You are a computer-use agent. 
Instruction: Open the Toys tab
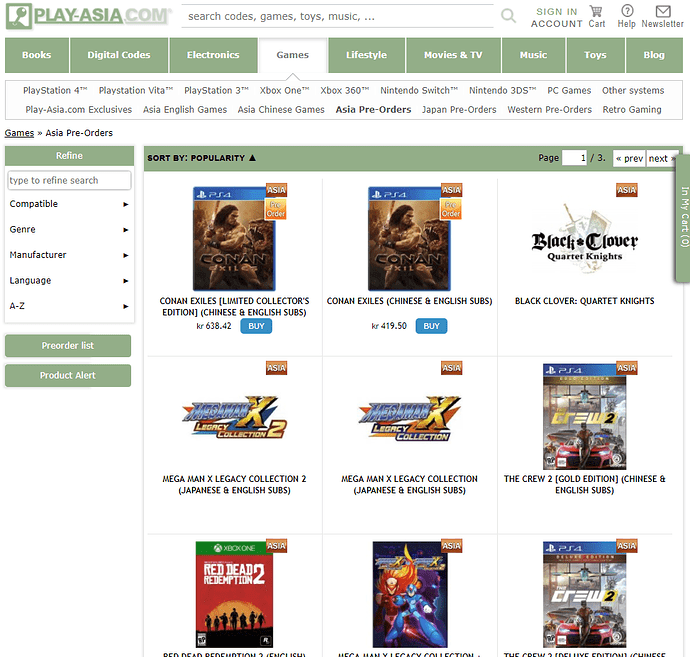595,55
